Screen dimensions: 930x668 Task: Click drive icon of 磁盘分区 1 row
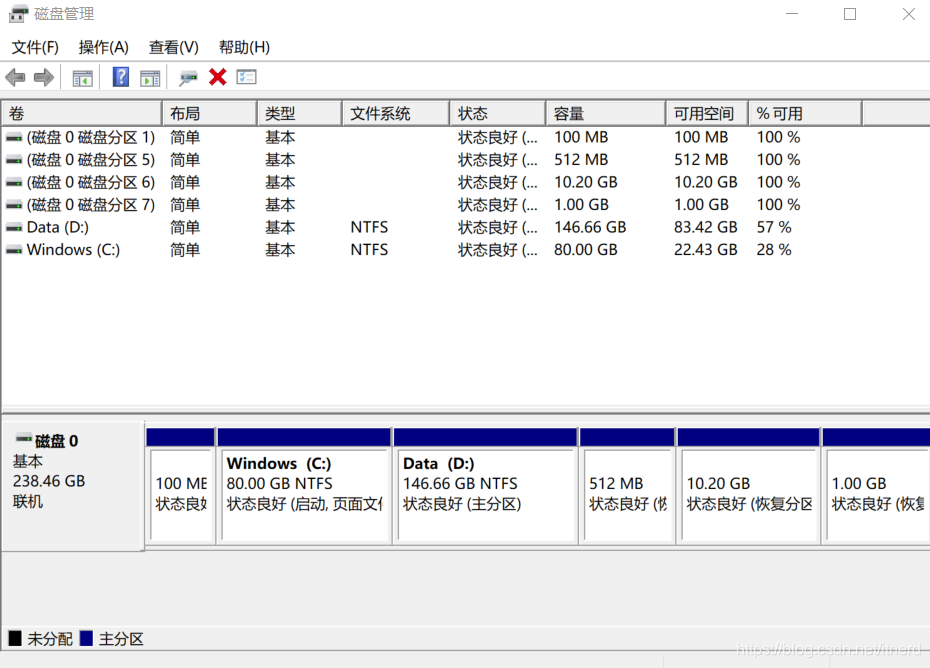click(x=14, y=138)
